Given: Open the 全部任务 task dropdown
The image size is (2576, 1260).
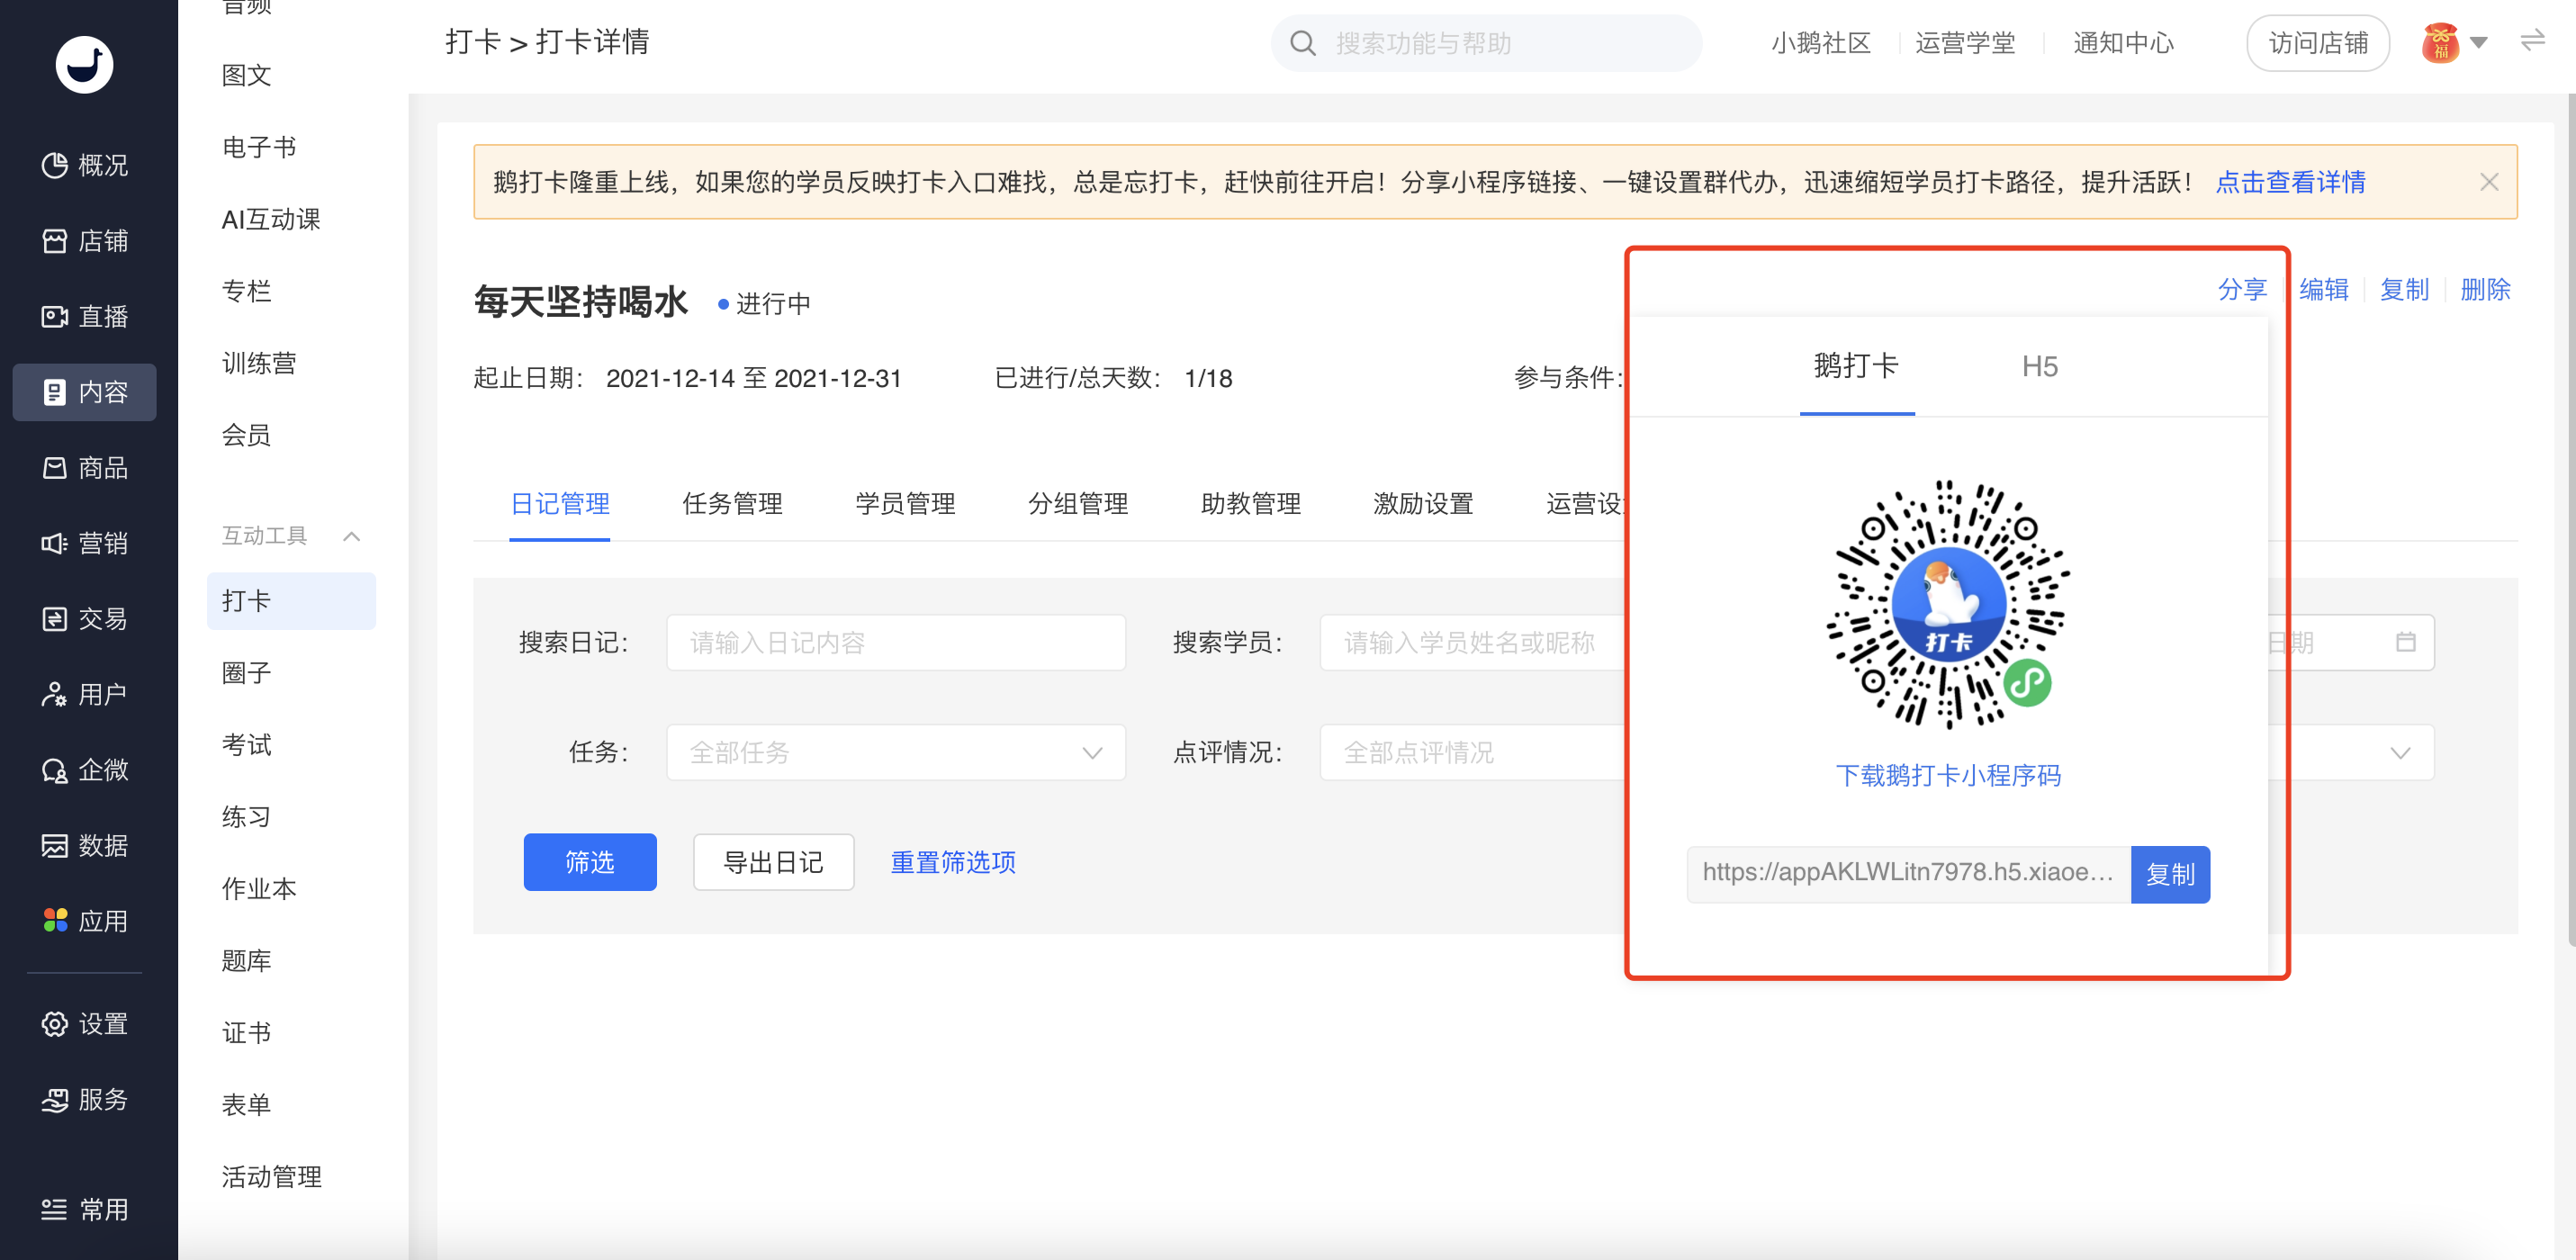Looking at the screenshot, I should click(x=895, y=752).
